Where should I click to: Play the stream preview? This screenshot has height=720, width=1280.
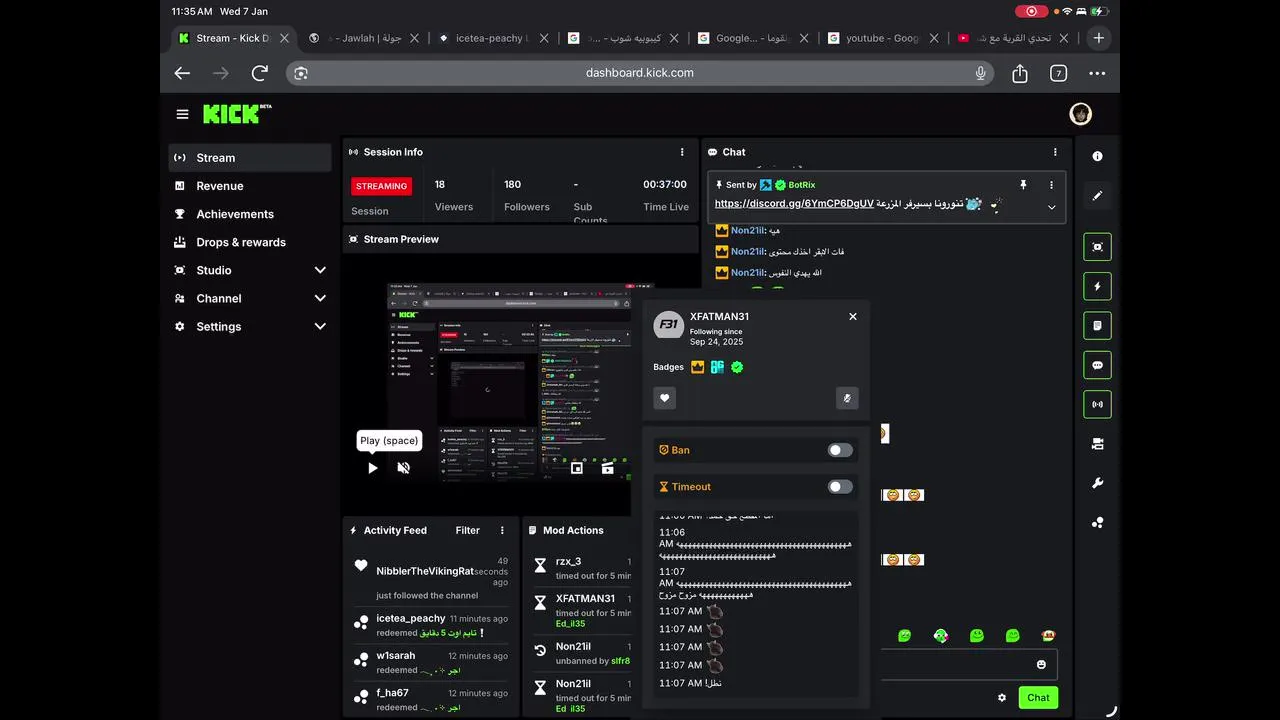[373, 467]
